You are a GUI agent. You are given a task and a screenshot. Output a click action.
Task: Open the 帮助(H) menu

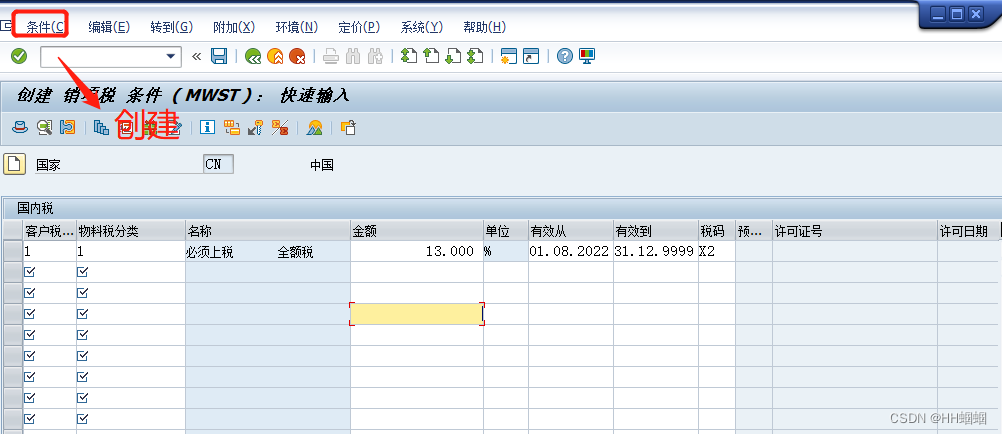pos(484,27)
